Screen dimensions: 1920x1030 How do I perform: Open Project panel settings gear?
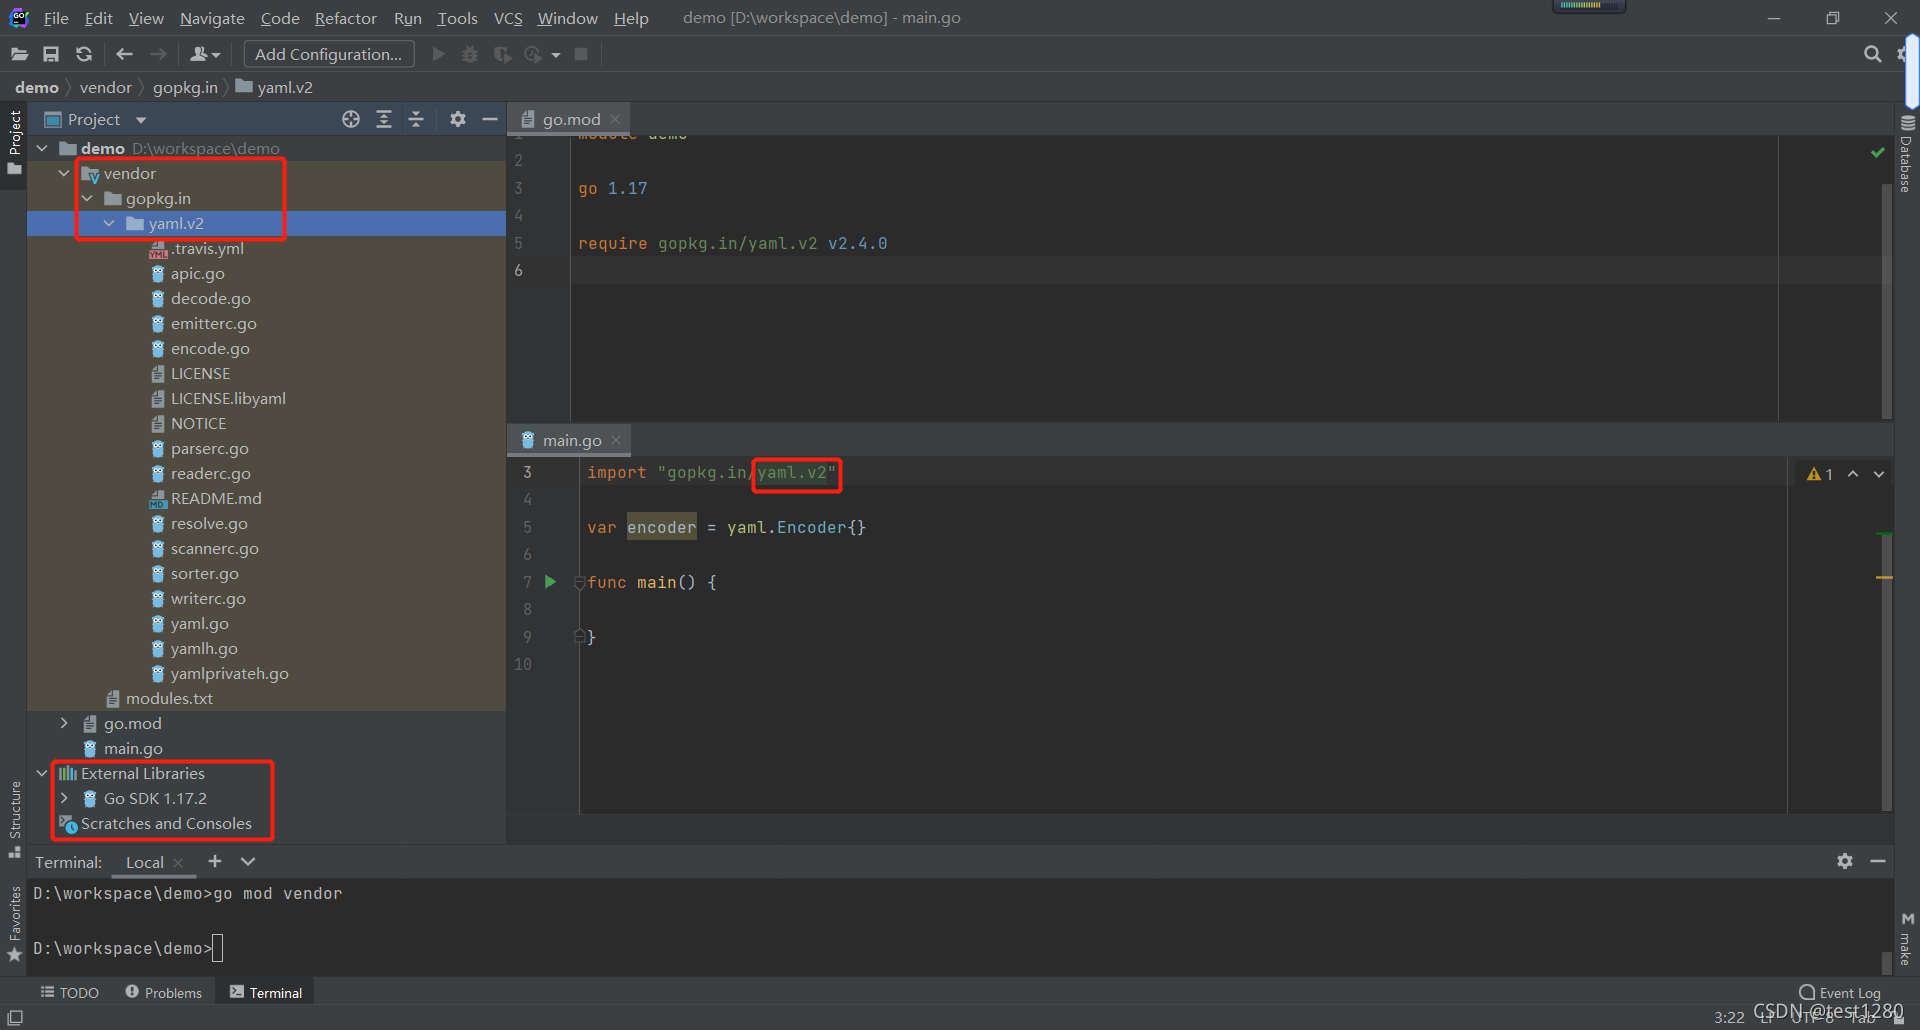click(x=458, y=119)
